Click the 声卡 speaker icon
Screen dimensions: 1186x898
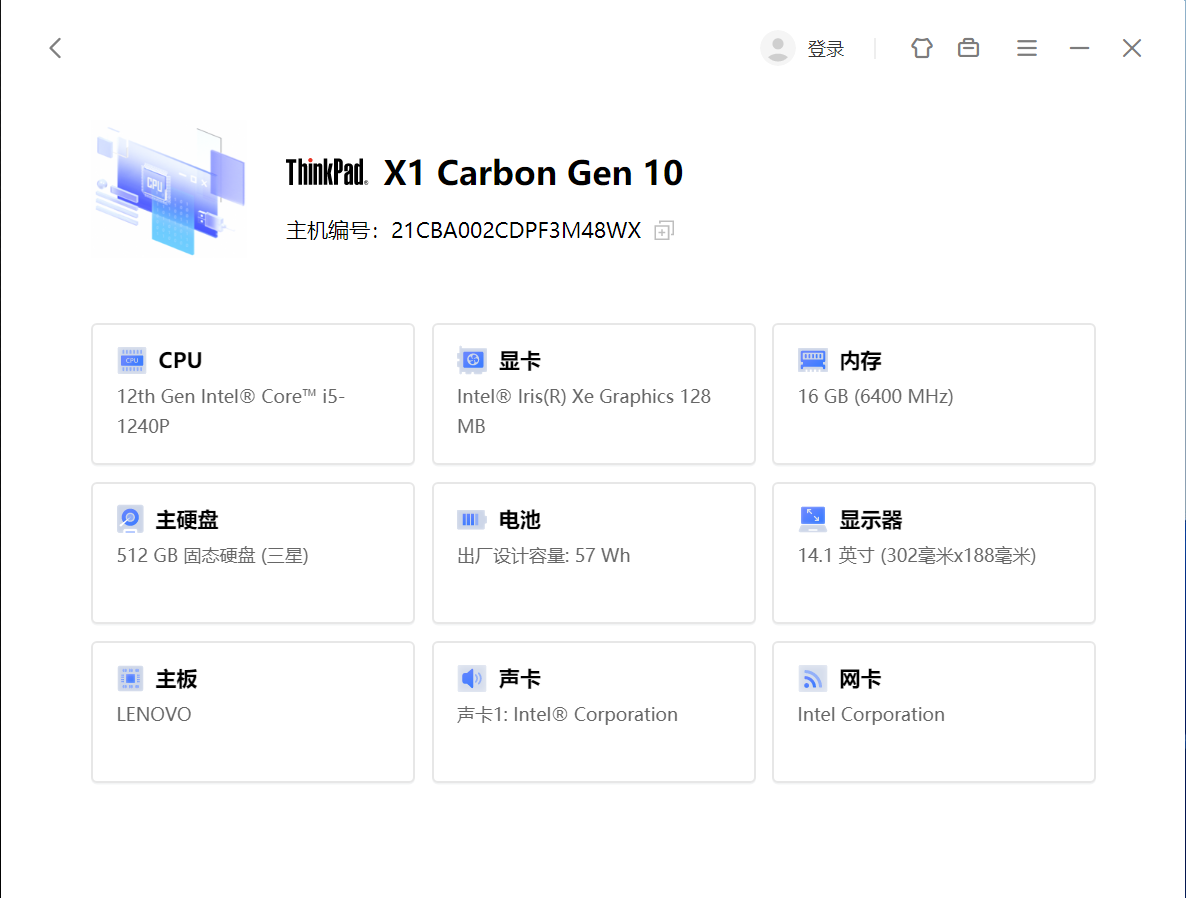pyautogui.click(x=472, y=679)
